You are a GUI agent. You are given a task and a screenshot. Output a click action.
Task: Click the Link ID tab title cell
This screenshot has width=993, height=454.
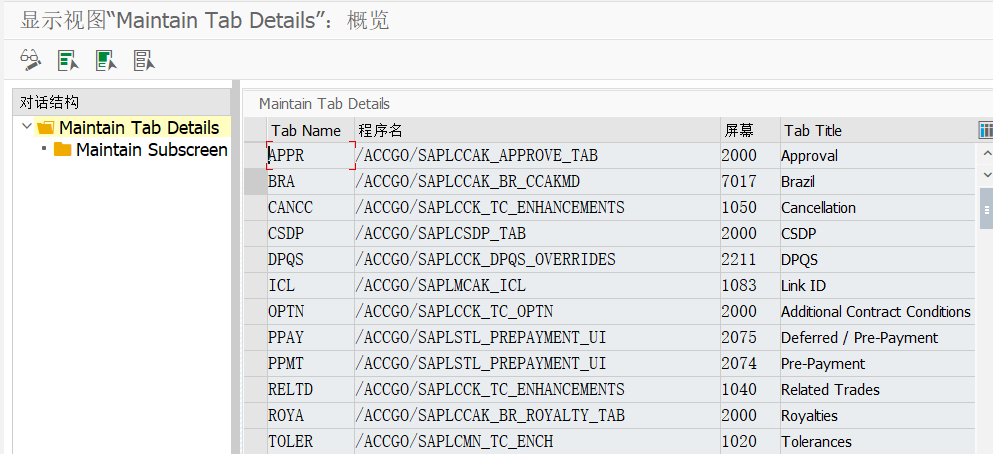pyautogui.click(x=878, y=286)
